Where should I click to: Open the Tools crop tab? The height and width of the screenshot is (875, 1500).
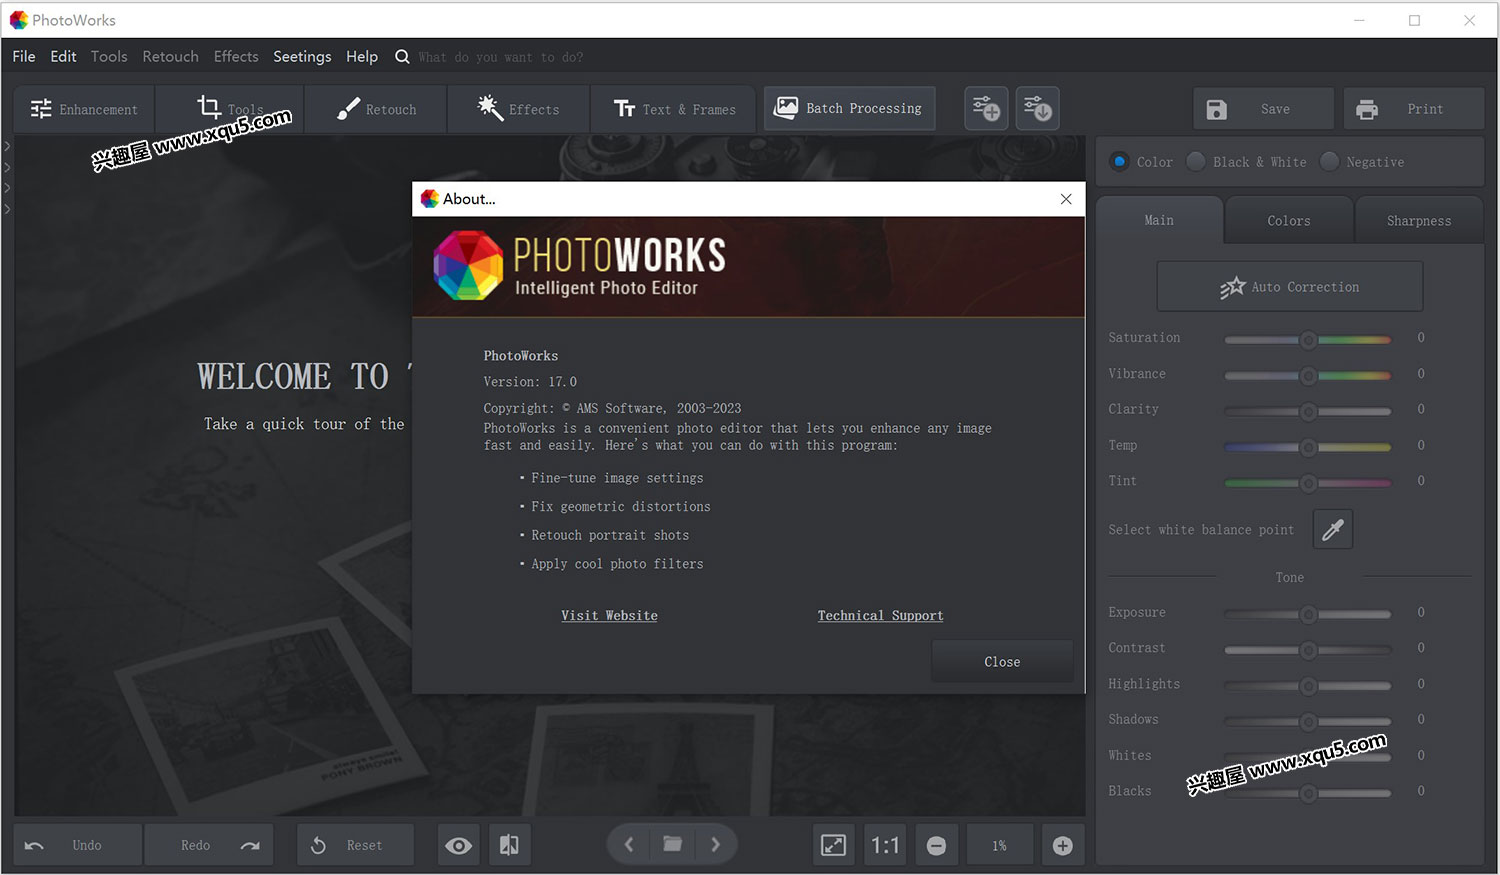[231, 109]
